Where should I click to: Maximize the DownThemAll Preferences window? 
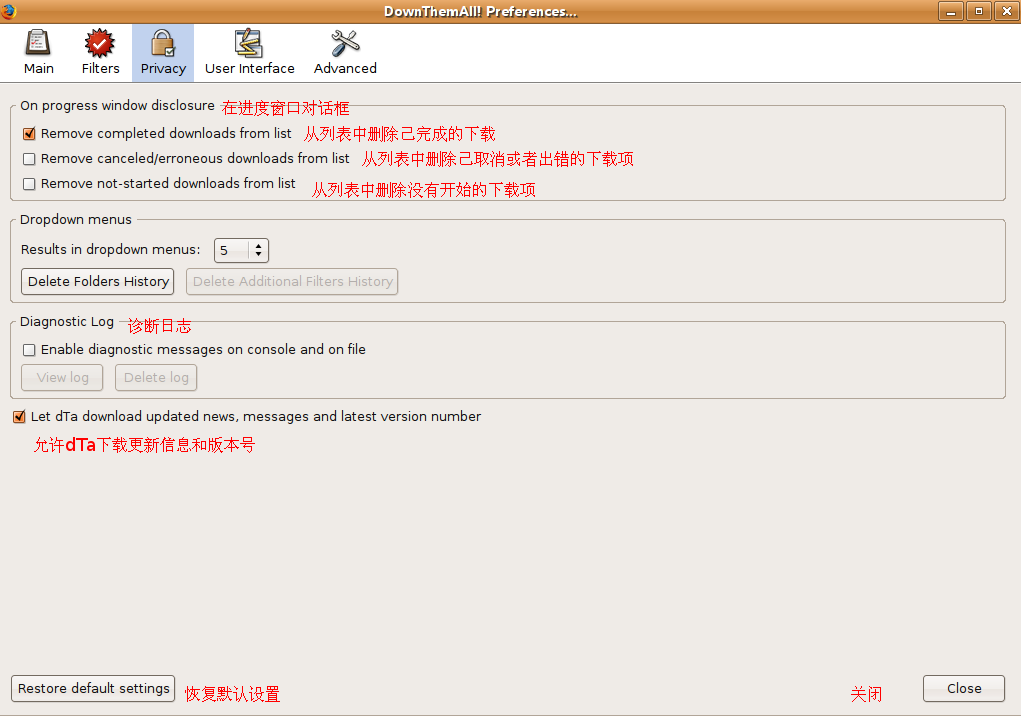pos(979,11)
